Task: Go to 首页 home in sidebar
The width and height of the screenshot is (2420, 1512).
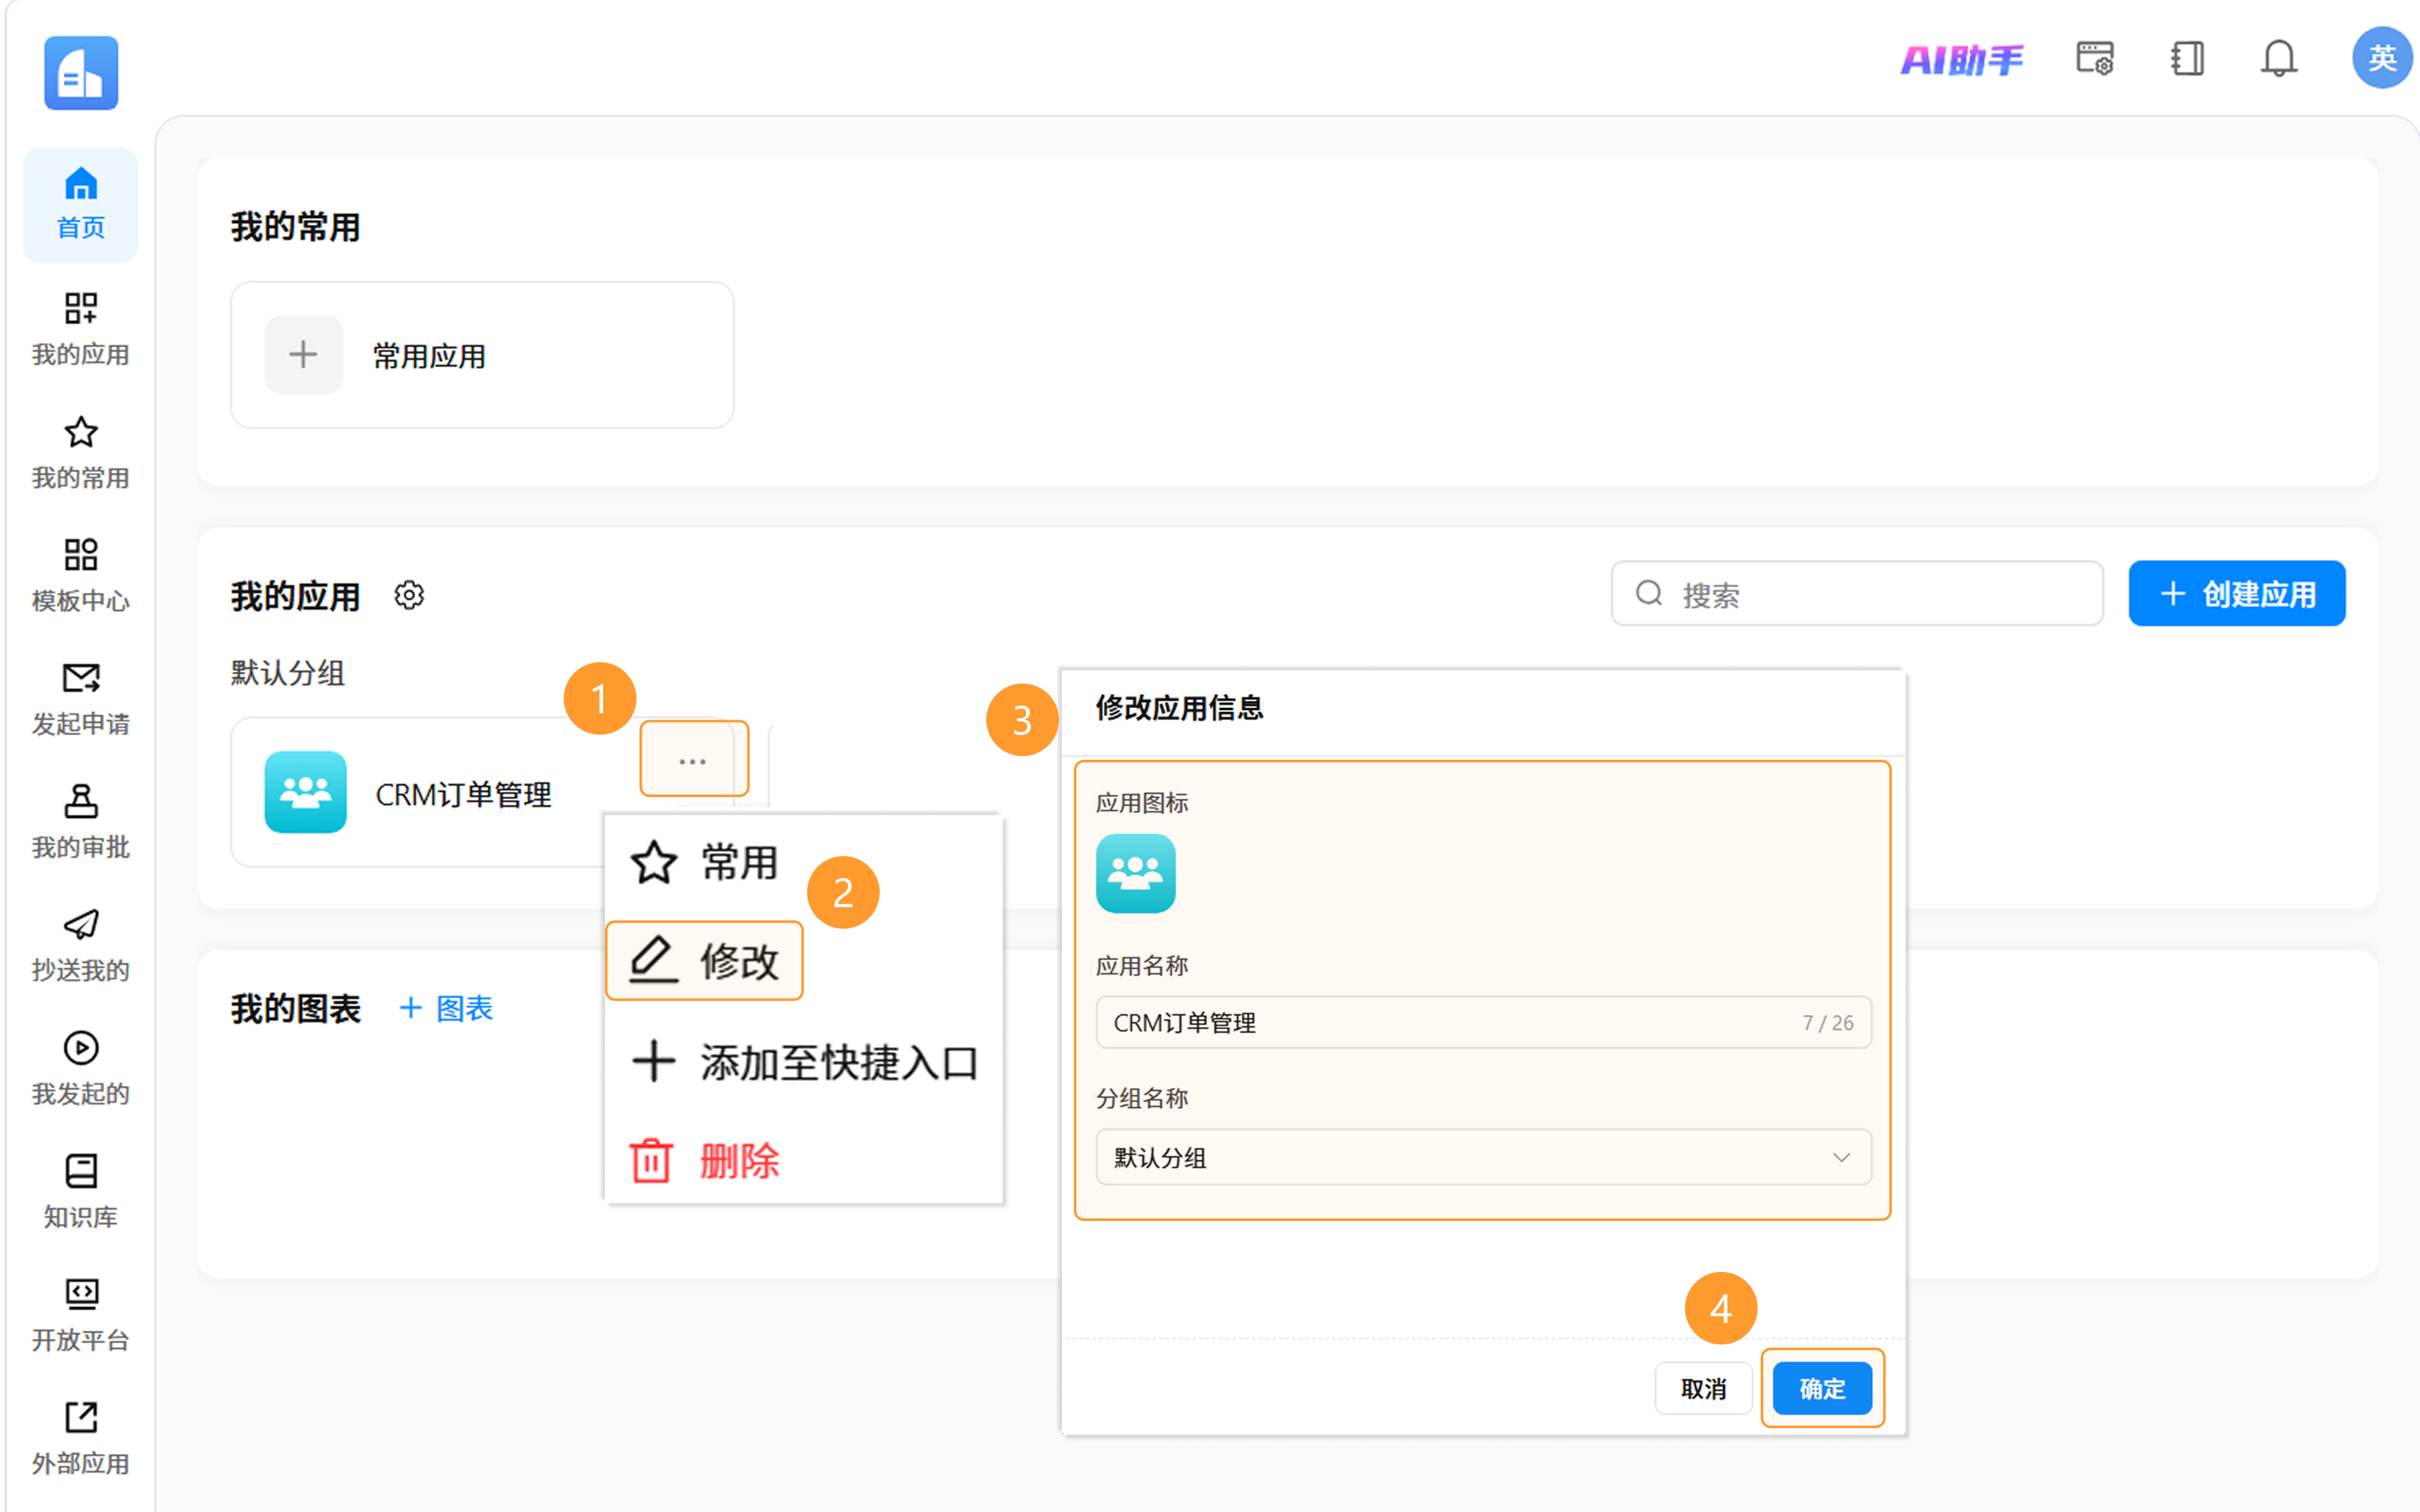Action: click(81, 204)
